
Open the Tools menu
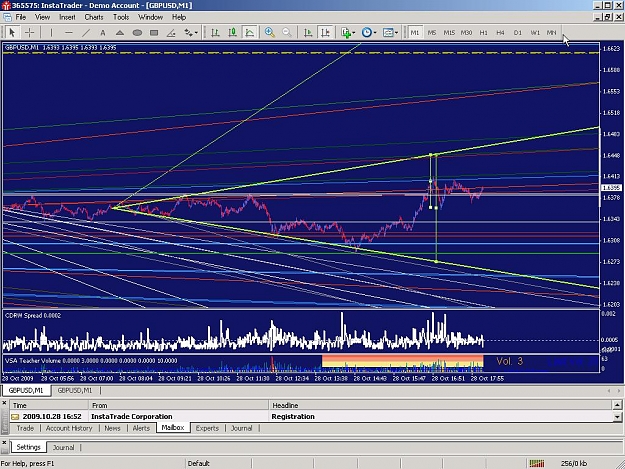(121, 17)
